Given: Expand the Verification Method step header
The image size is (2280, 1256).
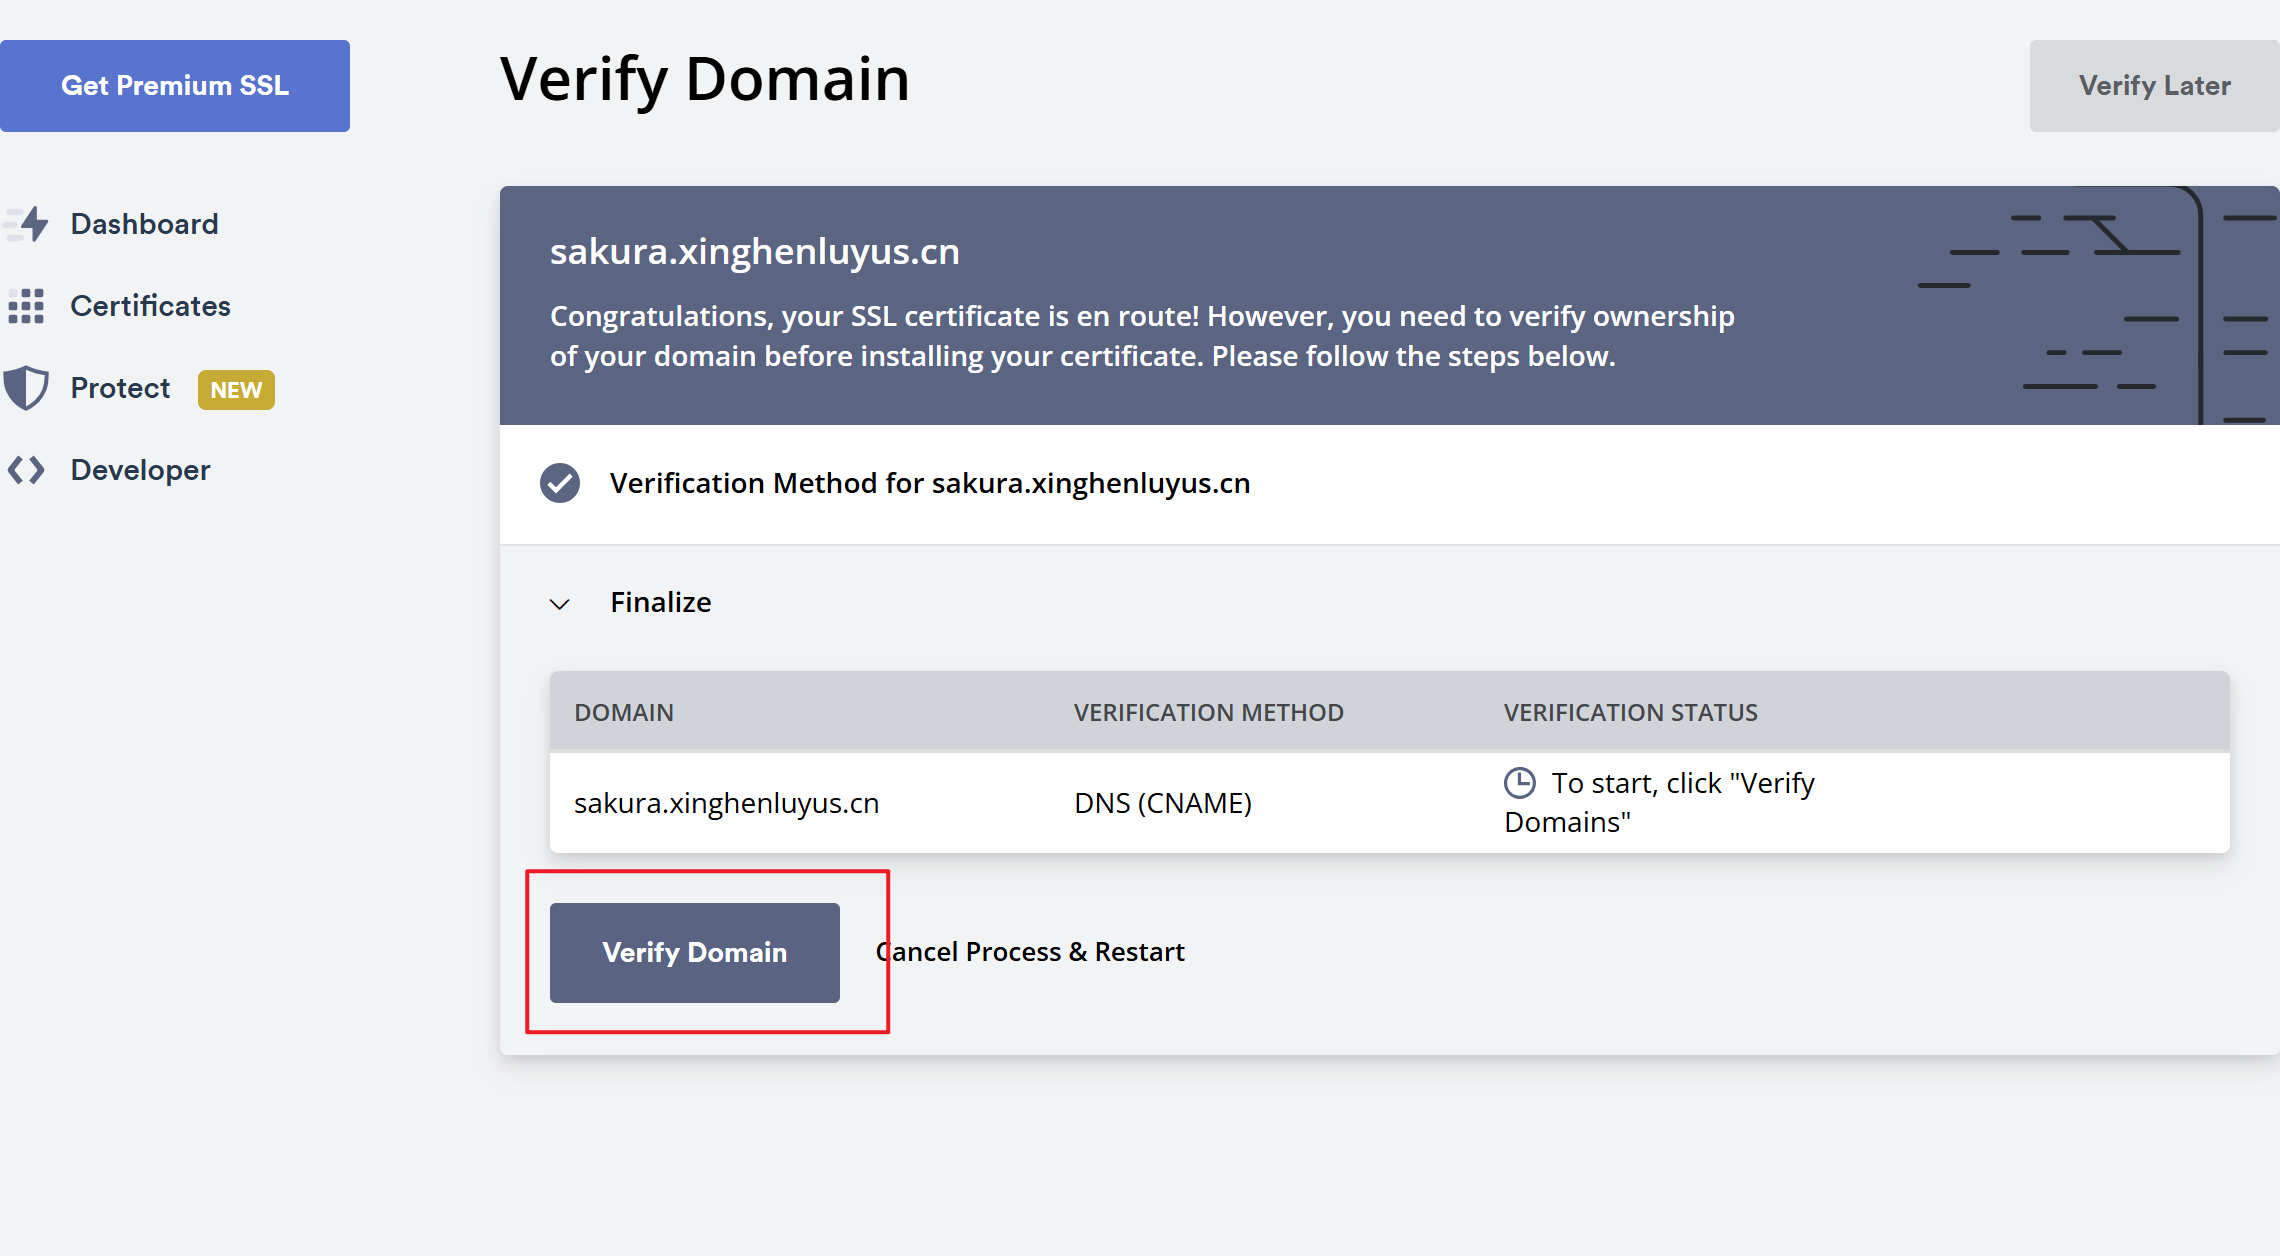Looking at the screenshot, I should [930, 484].
